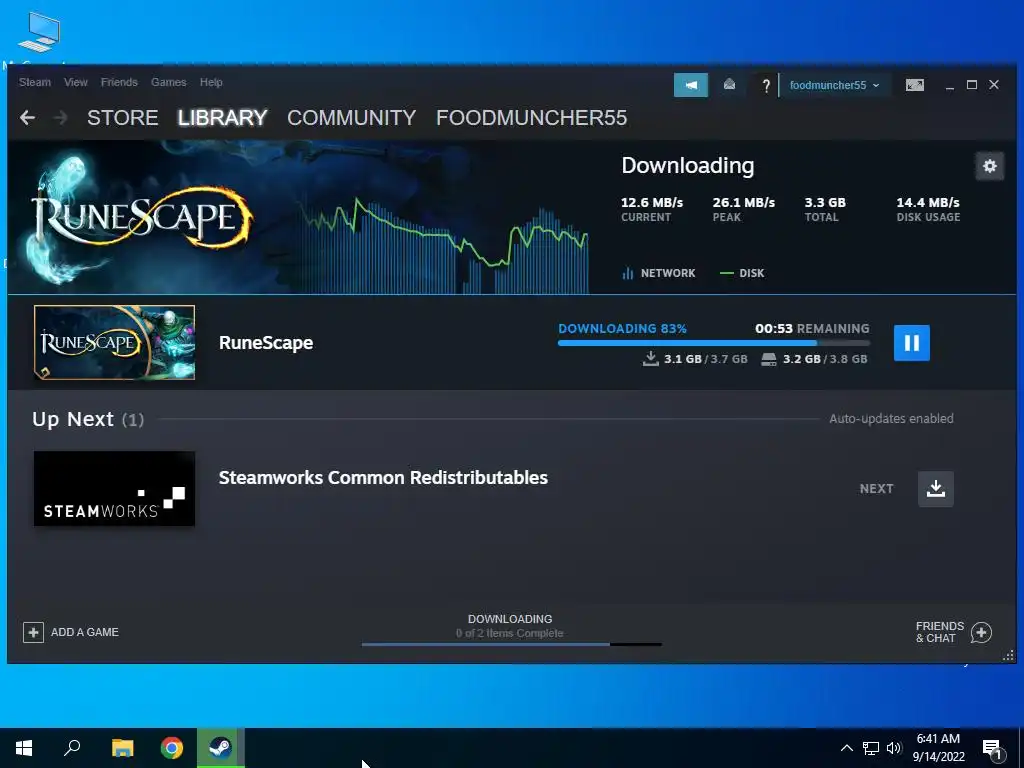Image resolution: width=1024 pixels, height=768 pixels.
Task: Click 3.2 GB / 3.8 GB disk size
Action: 814,359
